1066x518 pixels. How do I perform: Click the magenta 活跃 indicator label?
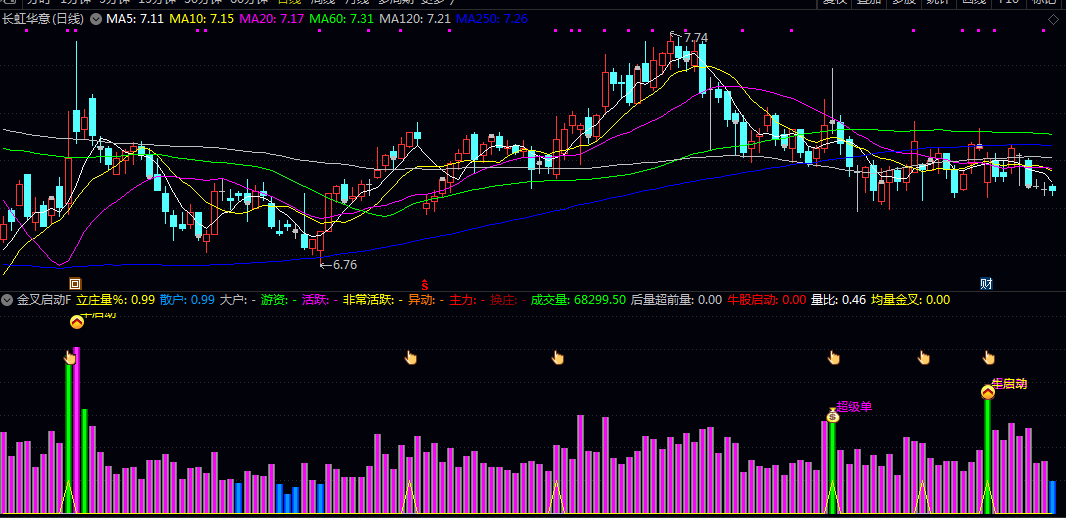[x=320, y=300]
